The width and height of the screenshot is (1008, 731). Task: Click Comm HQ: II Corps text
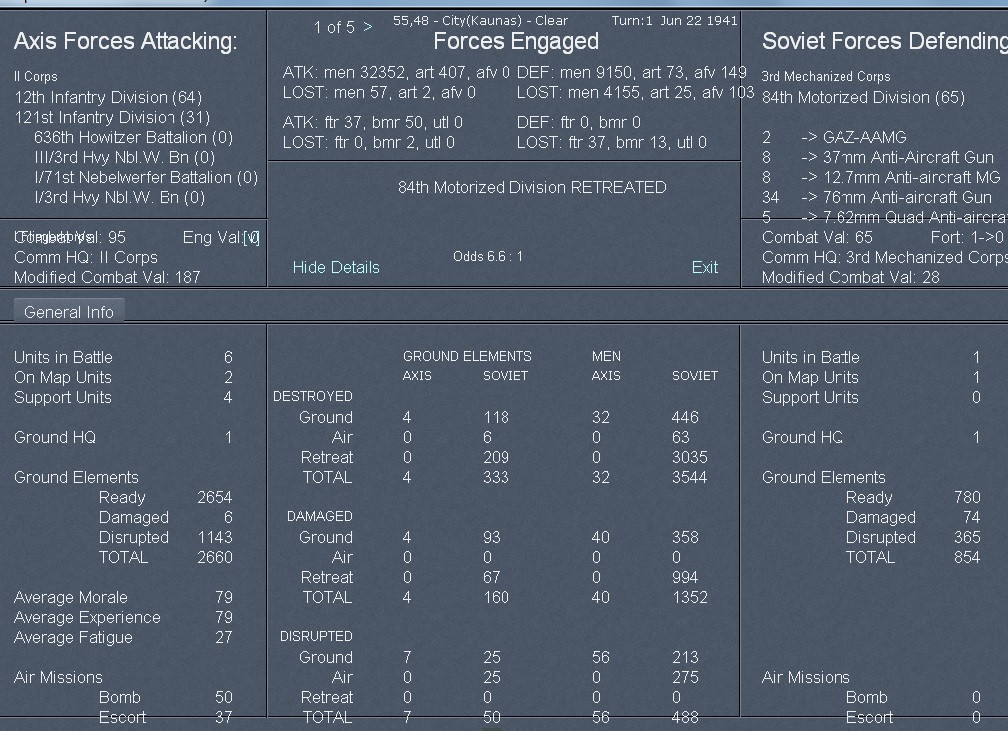86,258
